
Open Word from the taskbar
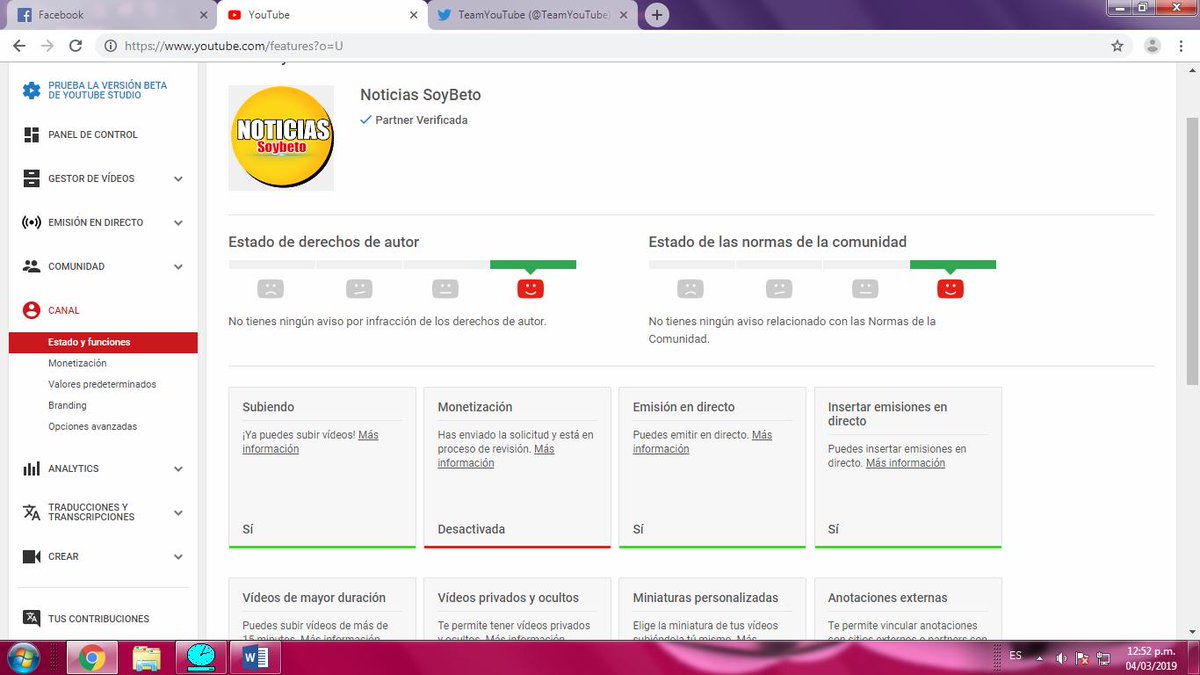[253, 658]
